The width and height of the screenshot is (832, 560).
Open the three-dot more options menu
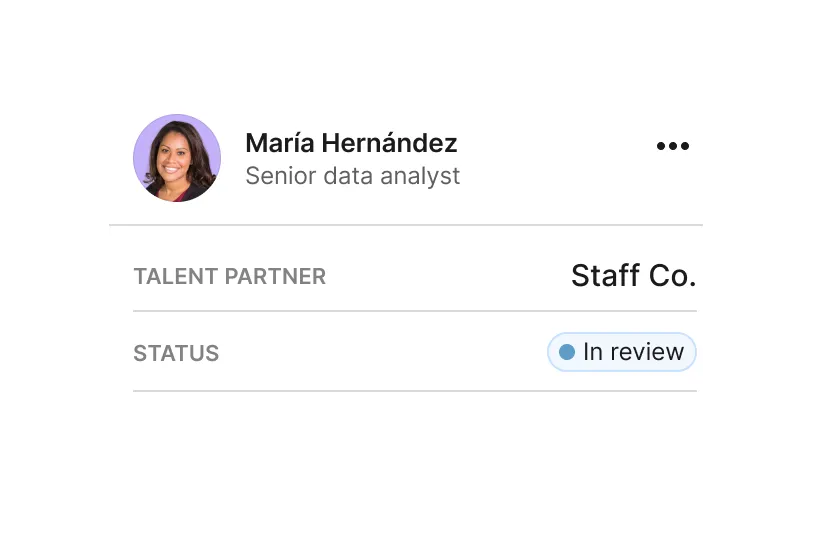click(672, 147)
